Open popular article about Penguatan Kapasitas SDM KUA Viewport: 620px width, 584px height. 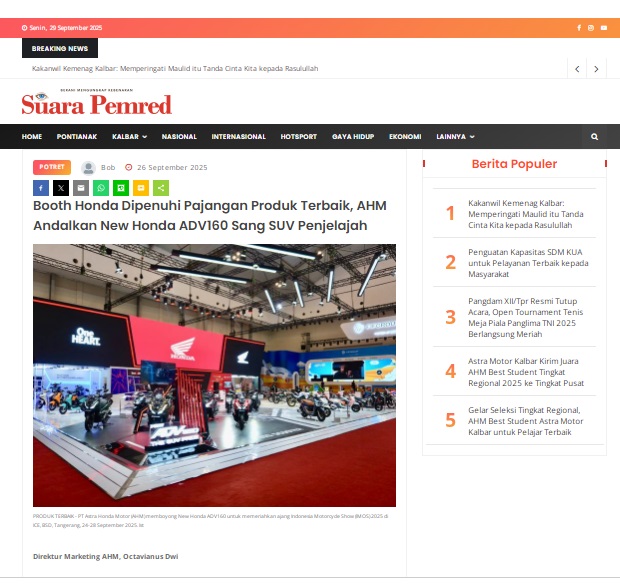528,263
